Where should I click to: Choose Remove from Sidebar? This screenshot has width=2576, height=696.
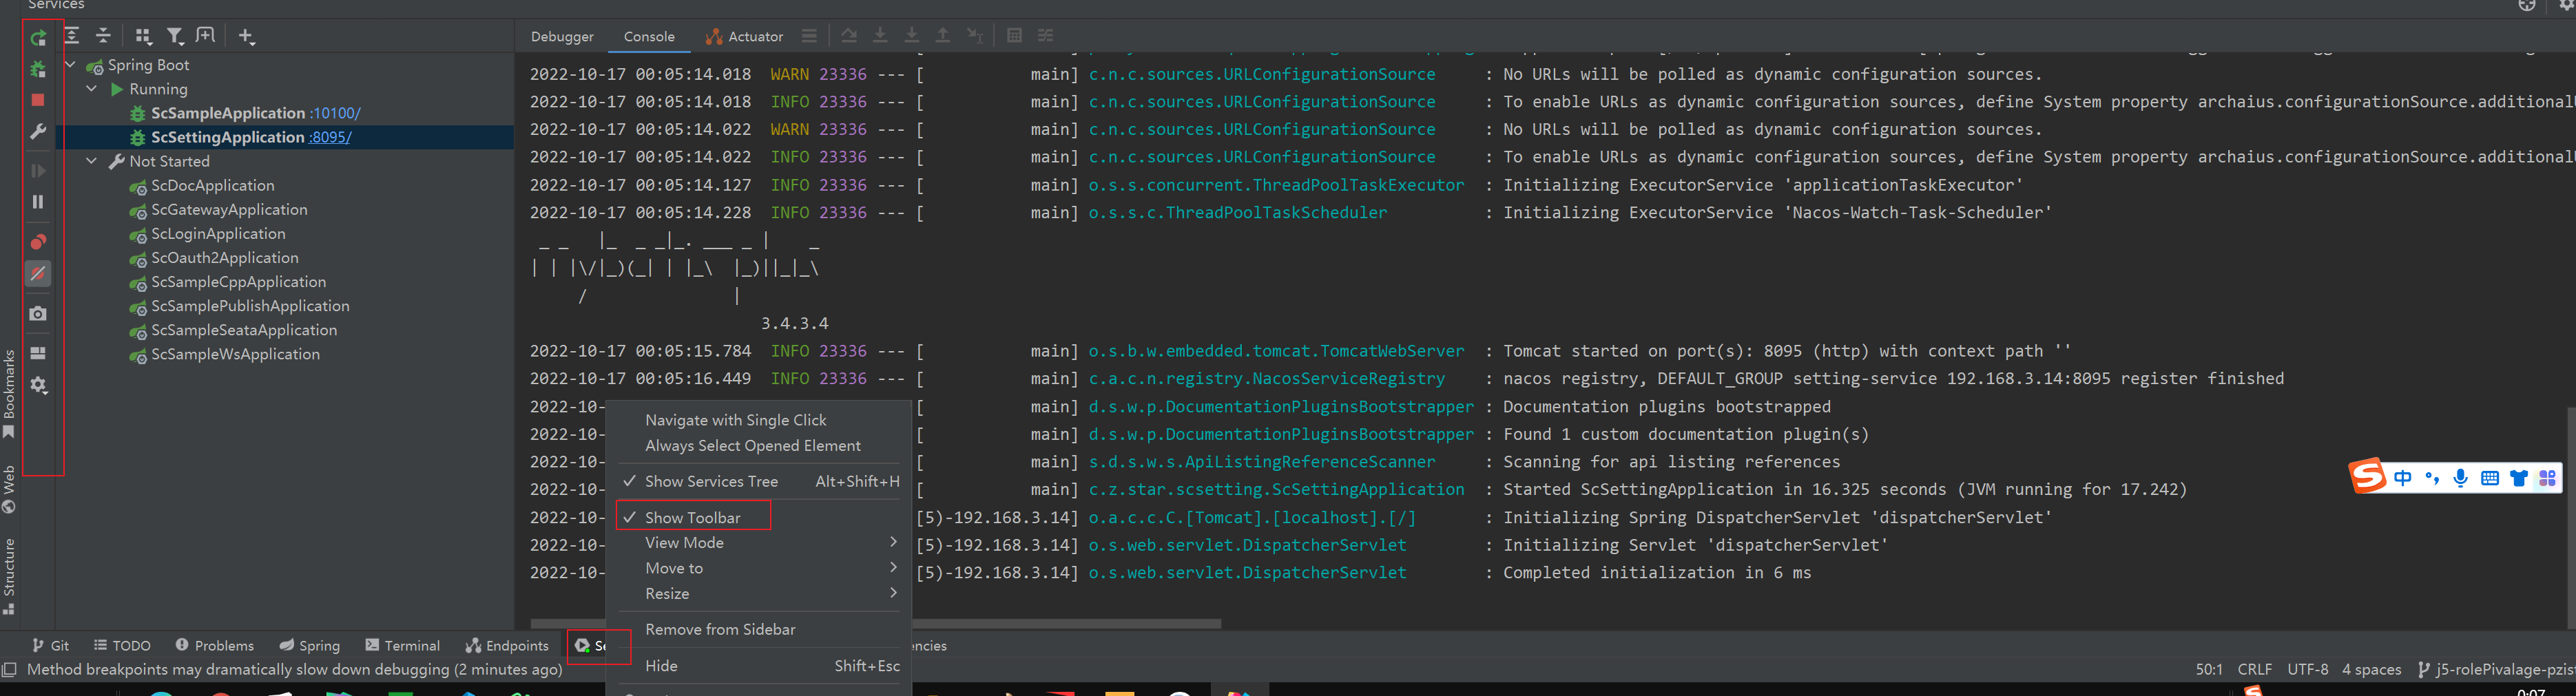click(759, 629)
